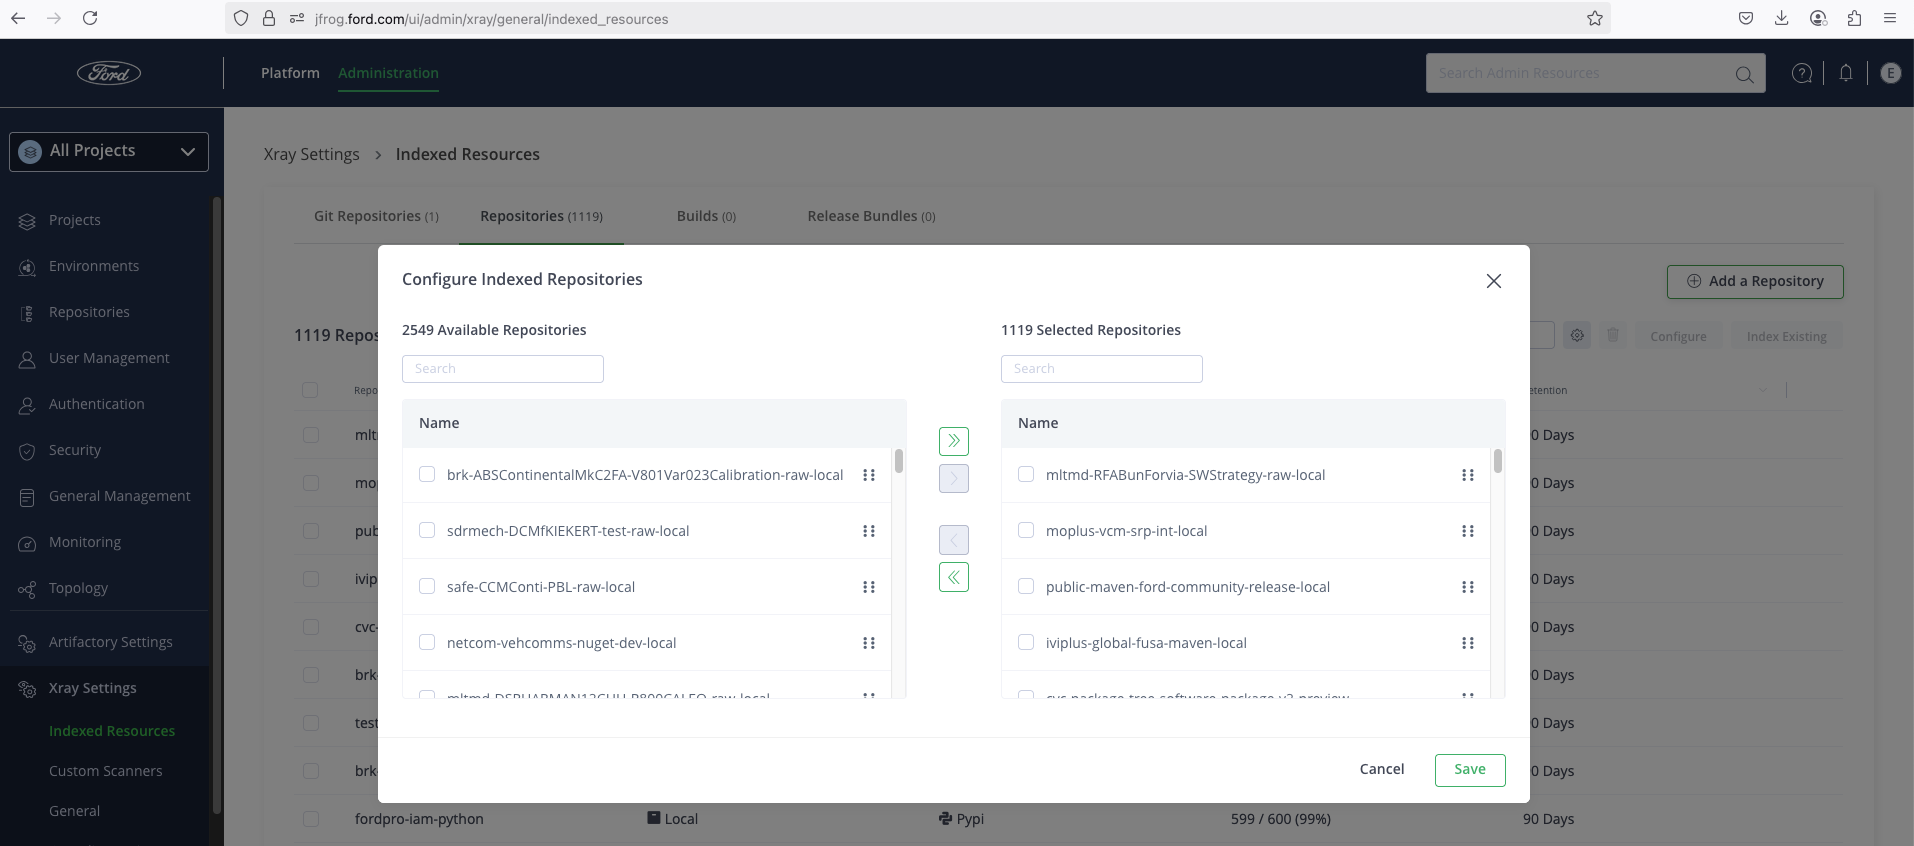
Task: Open User Management in sidebar
Action: (109, 358)
